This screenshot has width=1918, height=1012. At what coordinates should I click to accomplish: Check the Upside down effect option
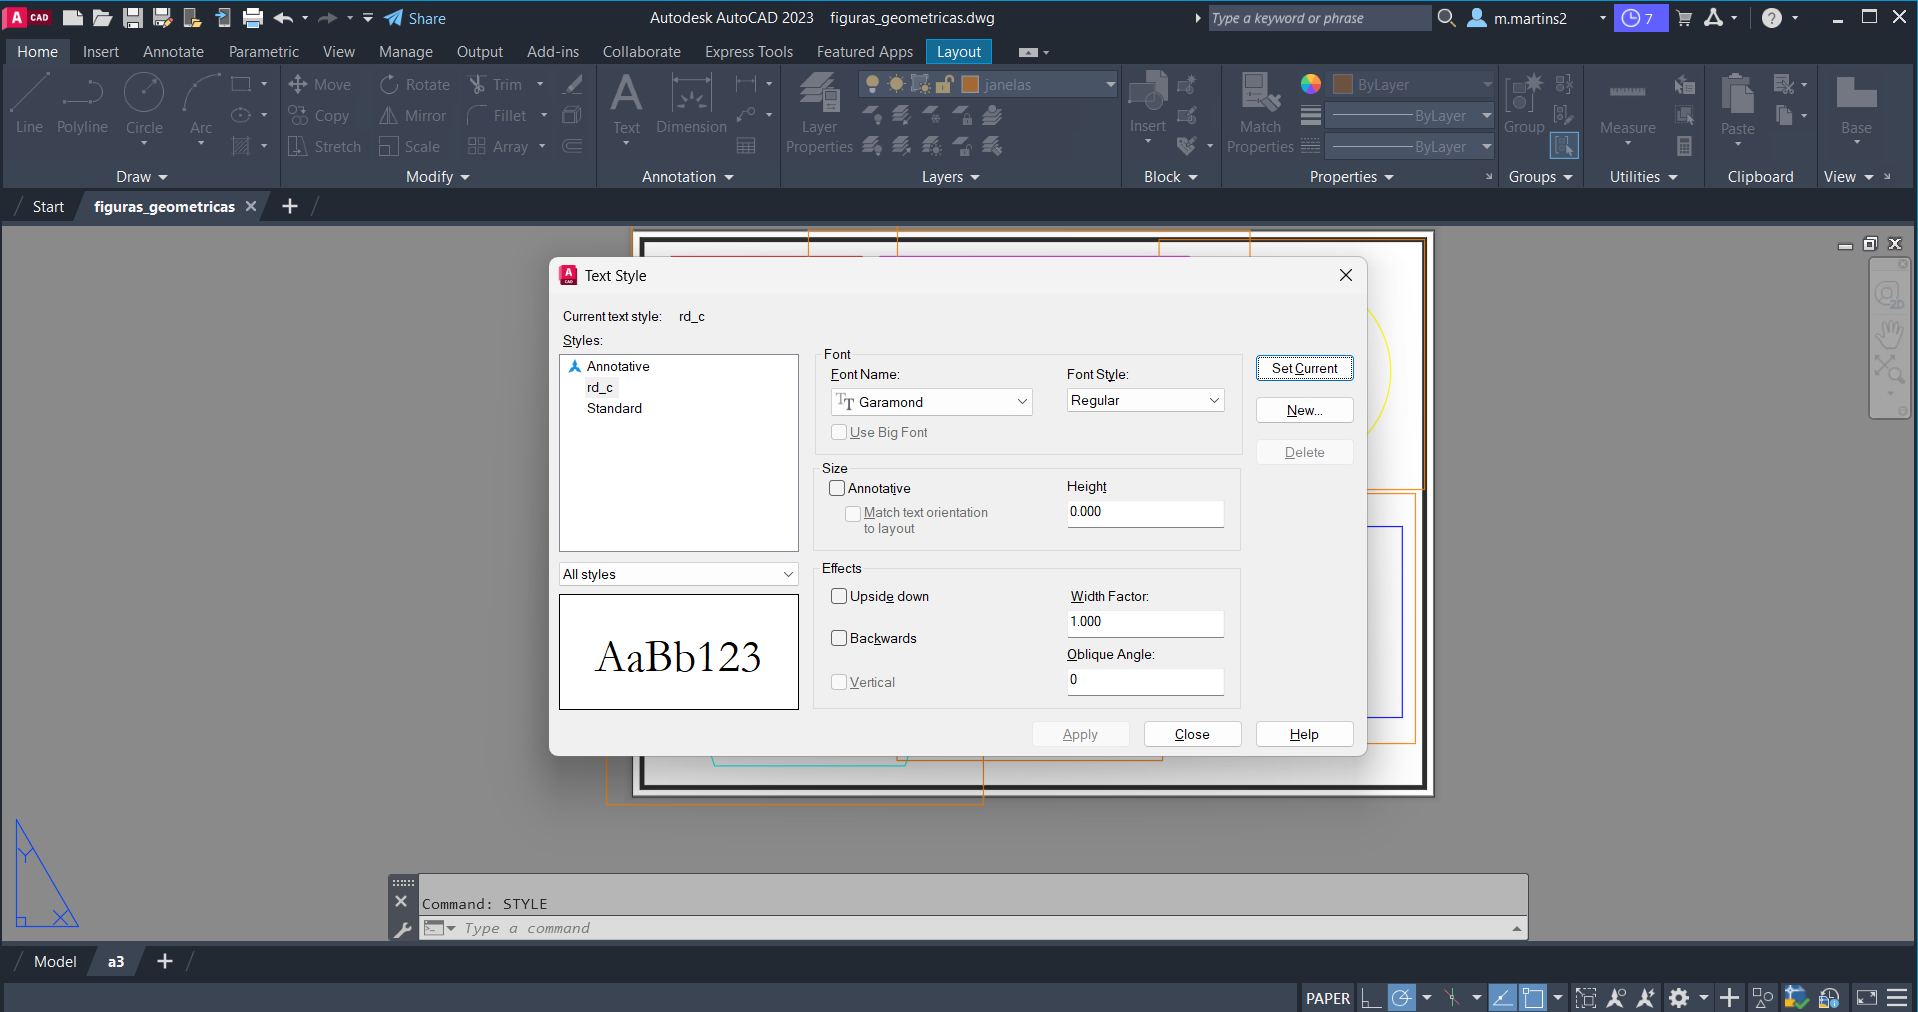(839, 597)
